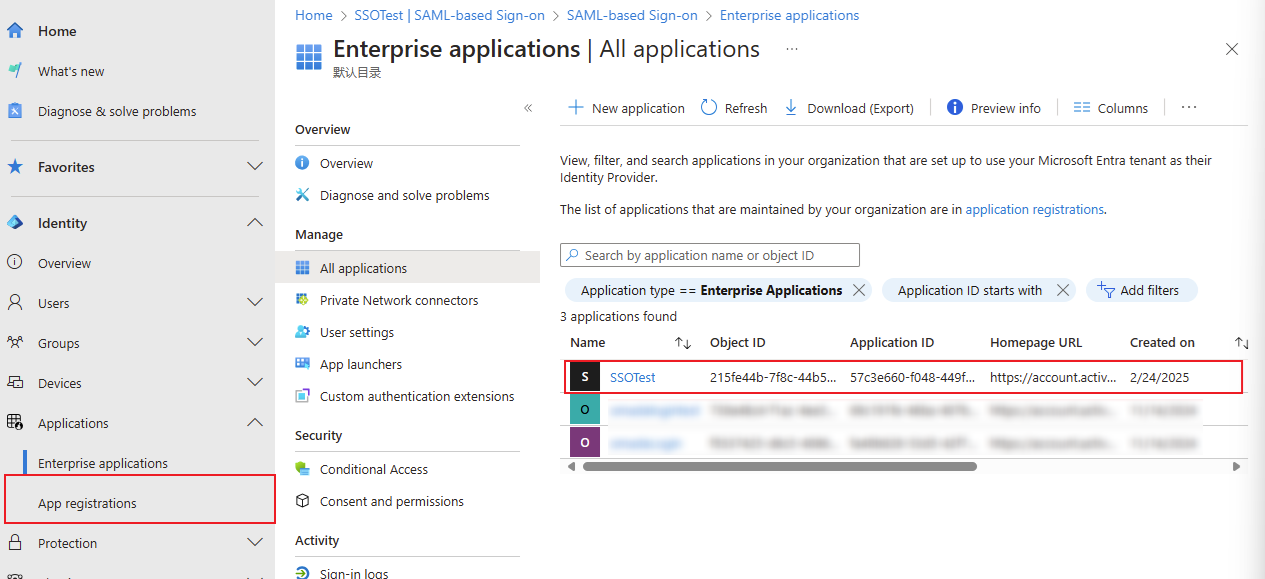
Task: Open App launchers menu item
Action: pyautogui.click(x=361, y=364)
